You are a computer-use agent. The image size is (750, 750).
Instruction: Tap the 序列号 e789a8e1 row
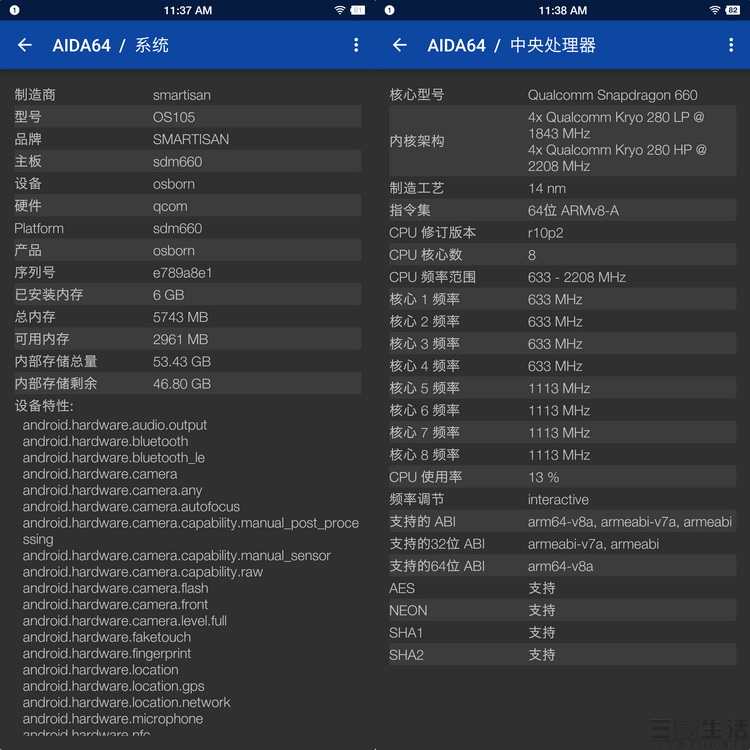point(187,272)
